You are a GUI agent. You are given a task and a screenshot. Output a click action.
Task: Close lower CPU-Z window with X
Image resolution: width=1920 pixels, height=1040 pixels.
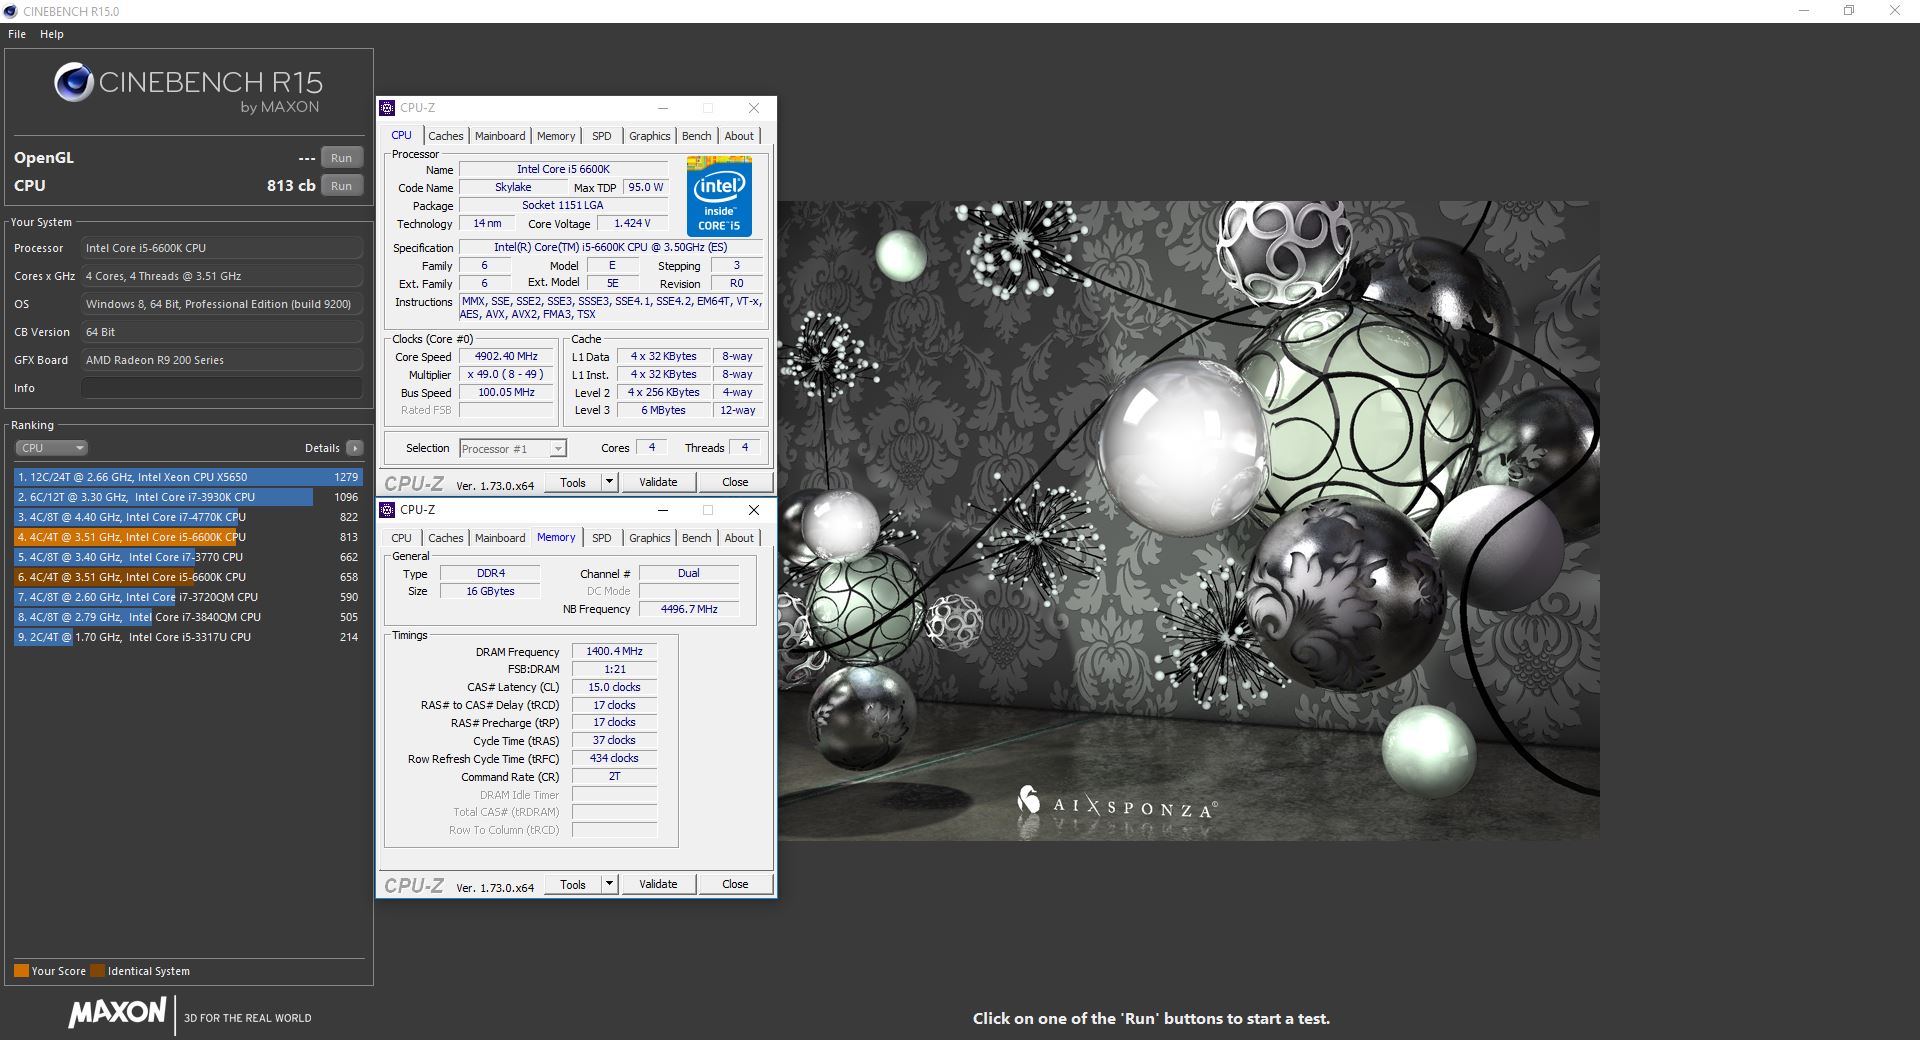click(754, 510)
